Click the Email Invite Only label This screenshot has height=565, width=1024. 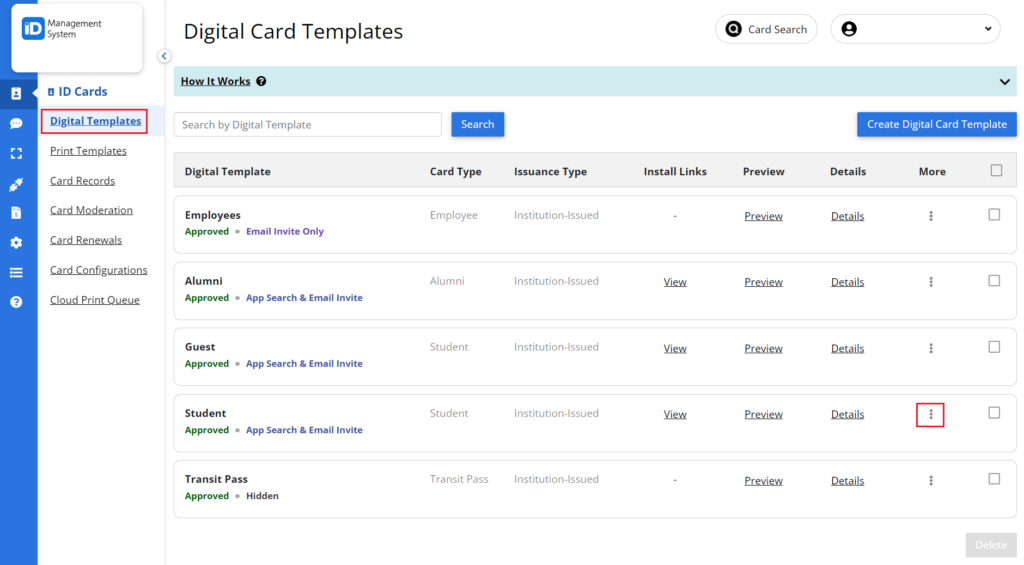pyautogui.click(x=285, y=231)
